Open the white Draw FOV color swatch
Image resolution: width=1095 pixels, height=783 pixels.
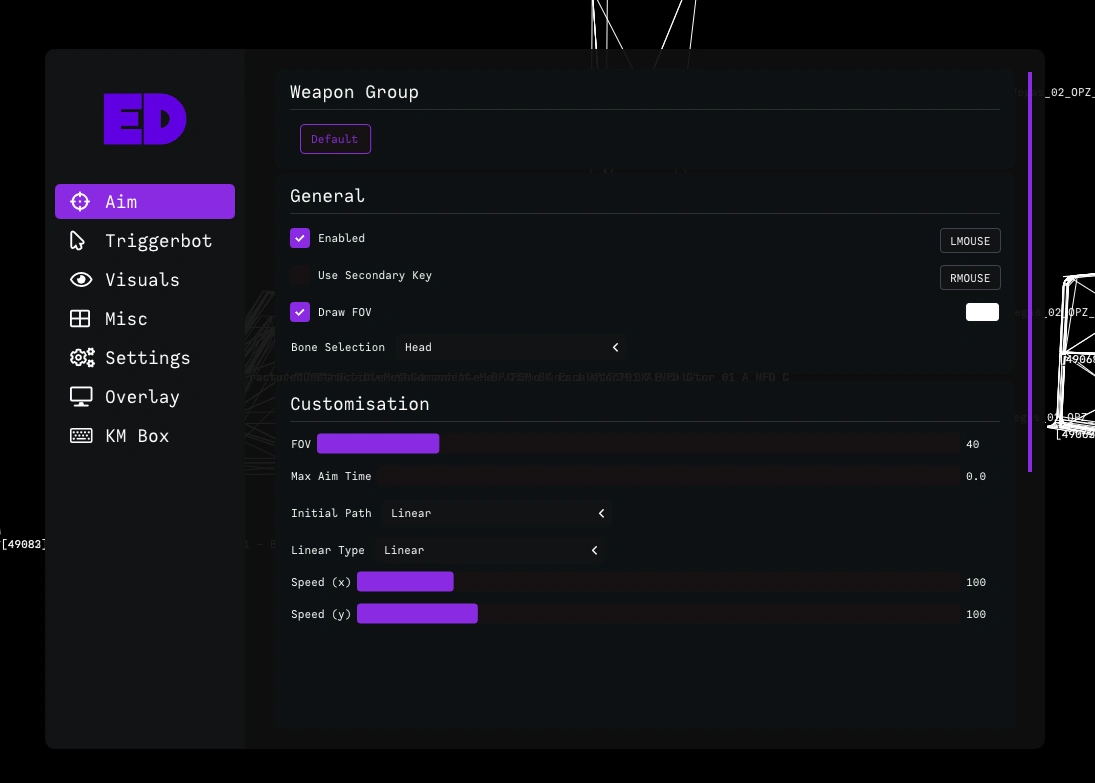tap(982, 312)
